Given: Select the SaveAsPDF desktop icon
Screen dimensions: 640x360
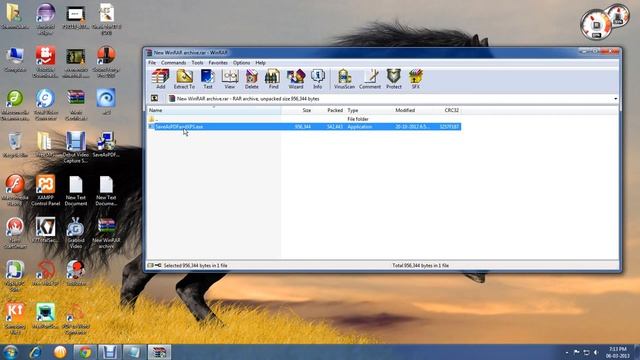Looking at the screenshot, I should (x=106, y=145).
